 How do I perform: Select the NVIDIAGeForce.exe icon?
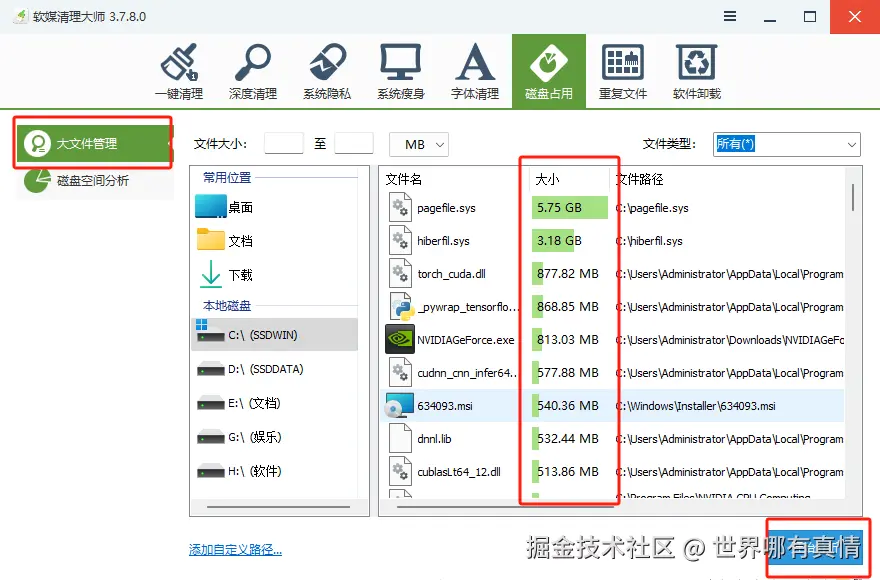pos(400,339)
